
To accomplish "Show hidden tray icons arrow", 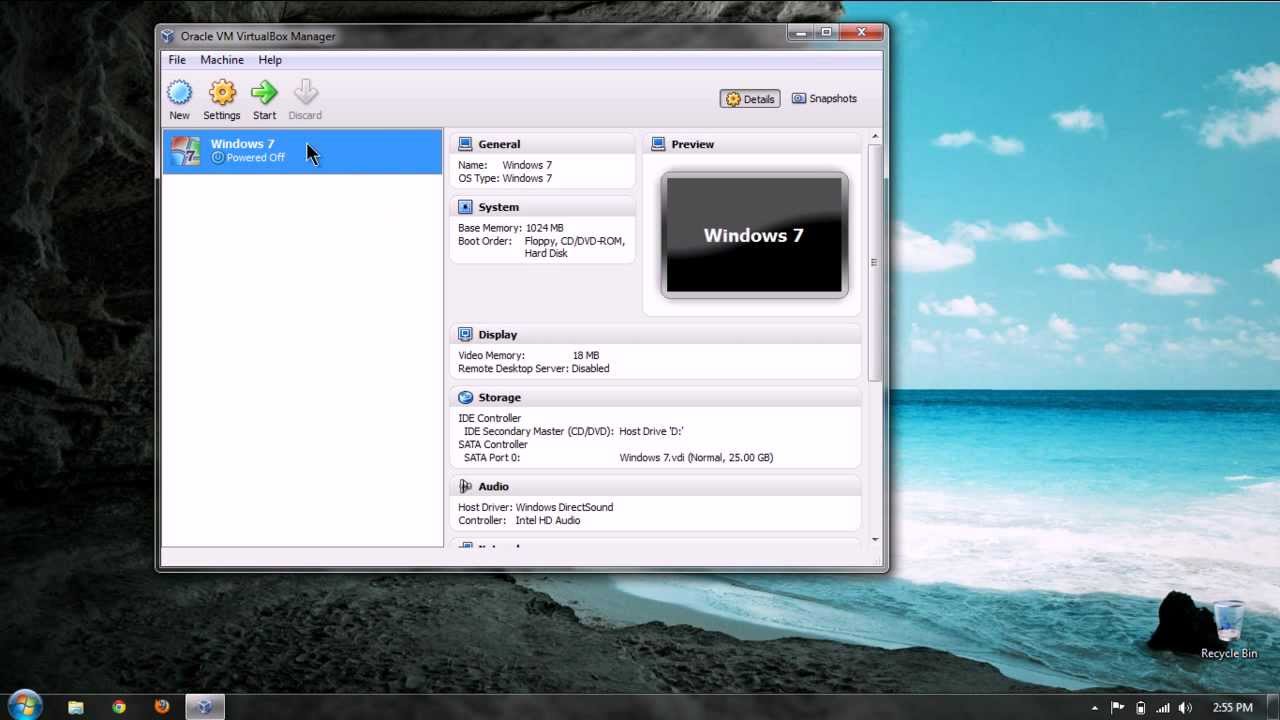I will [x=1095, y=708].
